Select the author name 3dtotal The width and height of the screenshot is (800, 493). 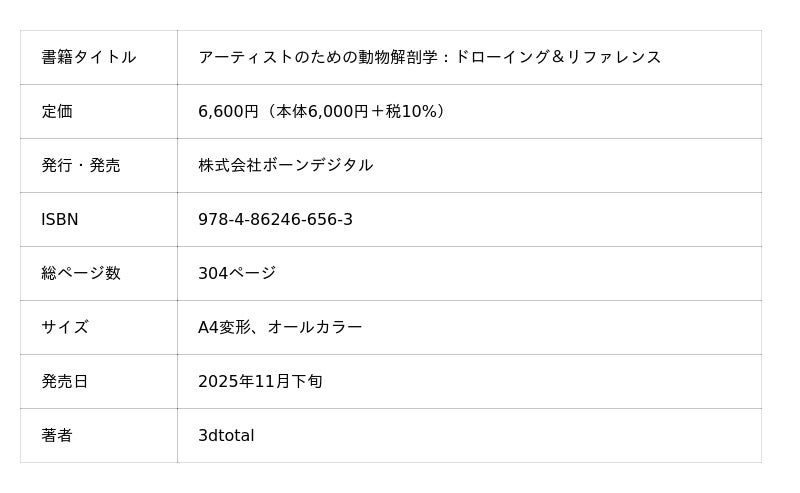[x=226, y=435]
